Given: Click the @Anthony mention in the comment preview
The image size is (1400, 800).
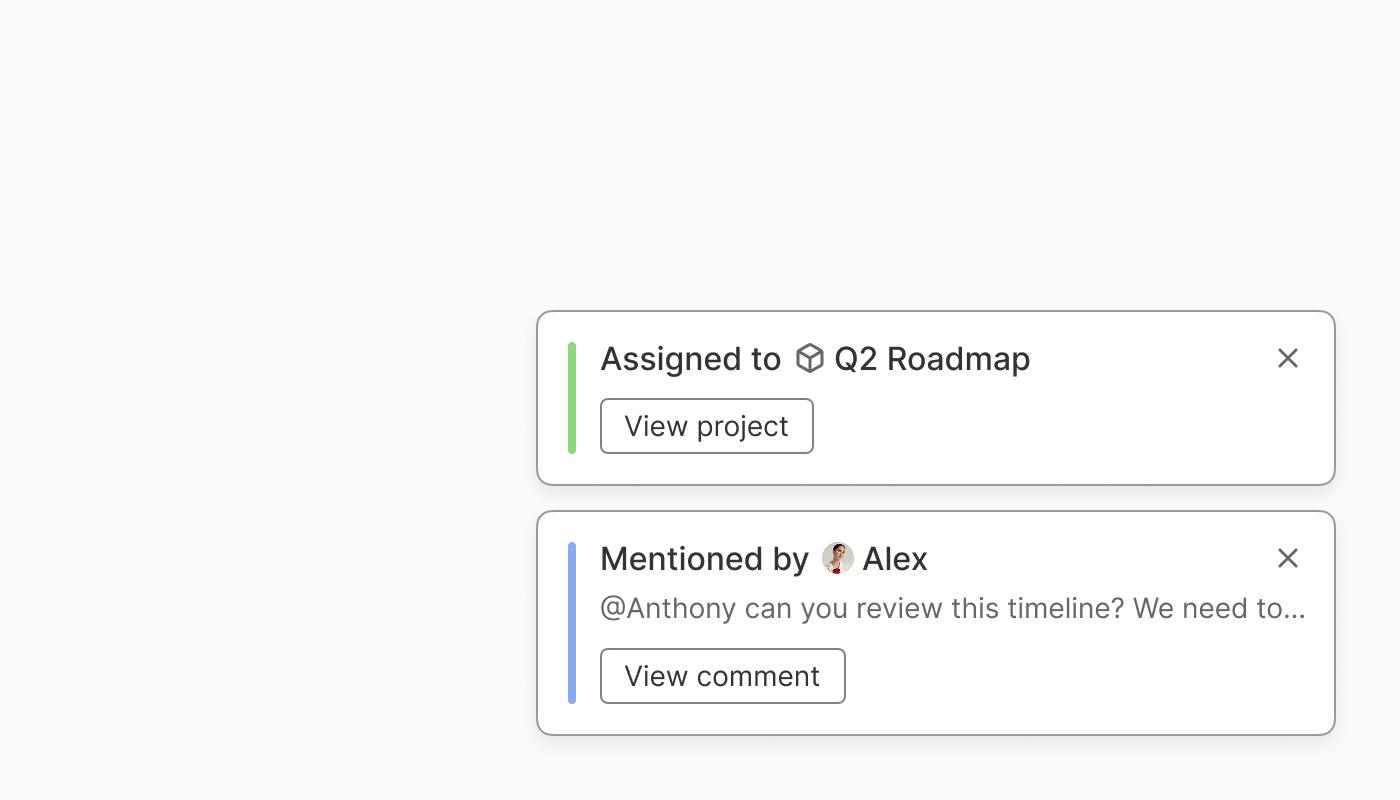Looking at the screenshot, I should tap(668, 608).
